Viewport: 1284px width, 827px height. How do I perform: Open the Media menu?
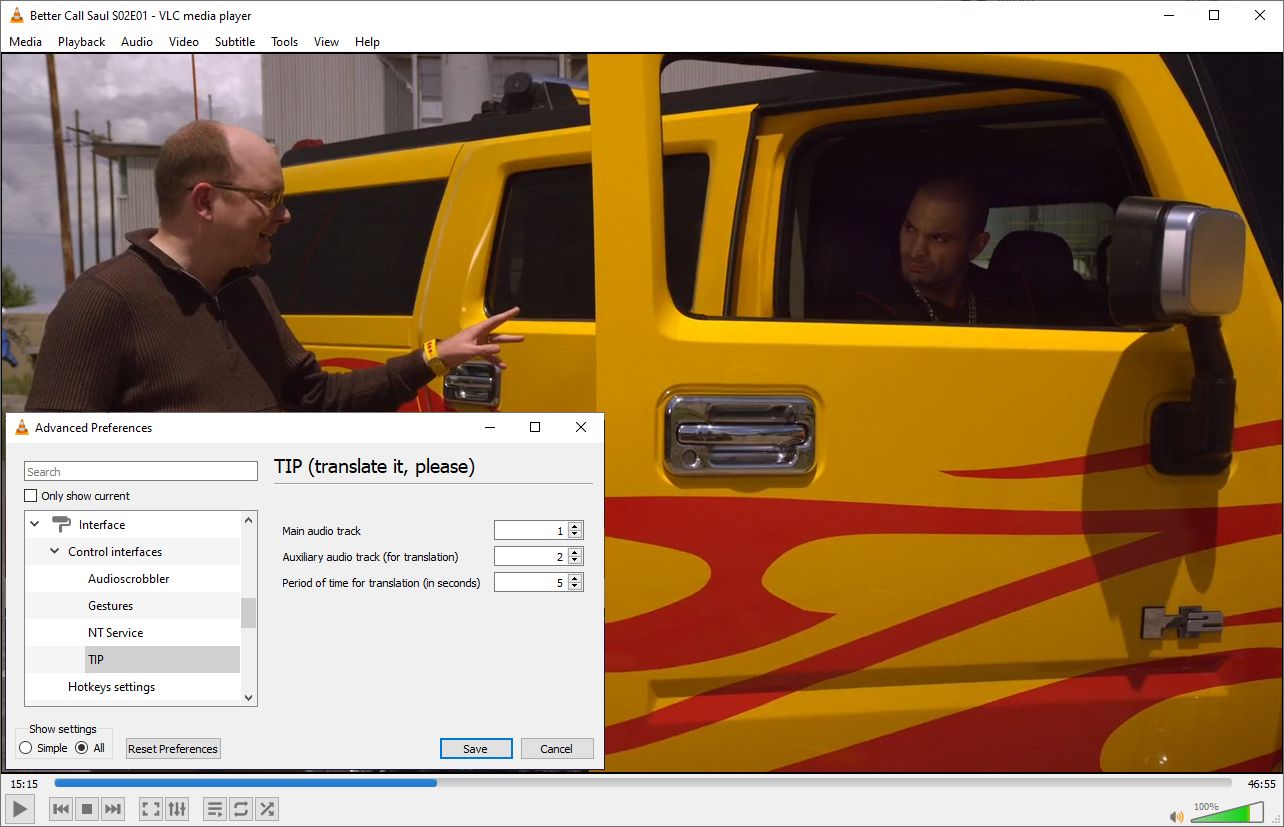tap(26, 41)
